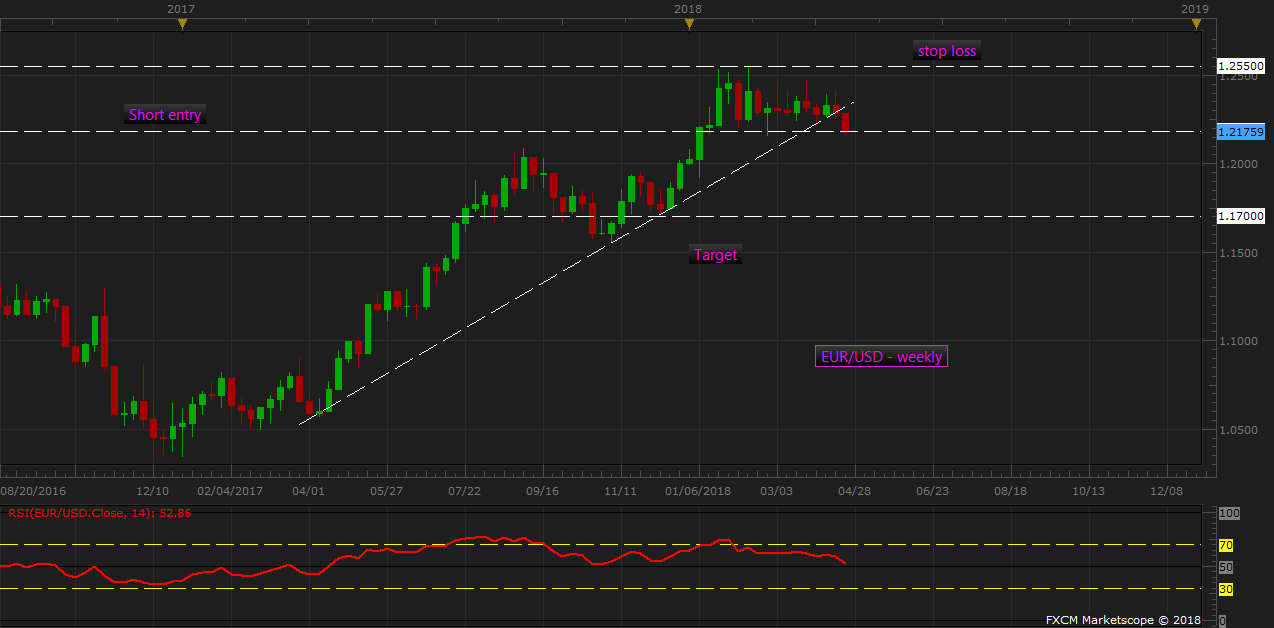Click the 2017 year marker triangle
This screenshot has height=628, width=1274.
pos(182,24)
